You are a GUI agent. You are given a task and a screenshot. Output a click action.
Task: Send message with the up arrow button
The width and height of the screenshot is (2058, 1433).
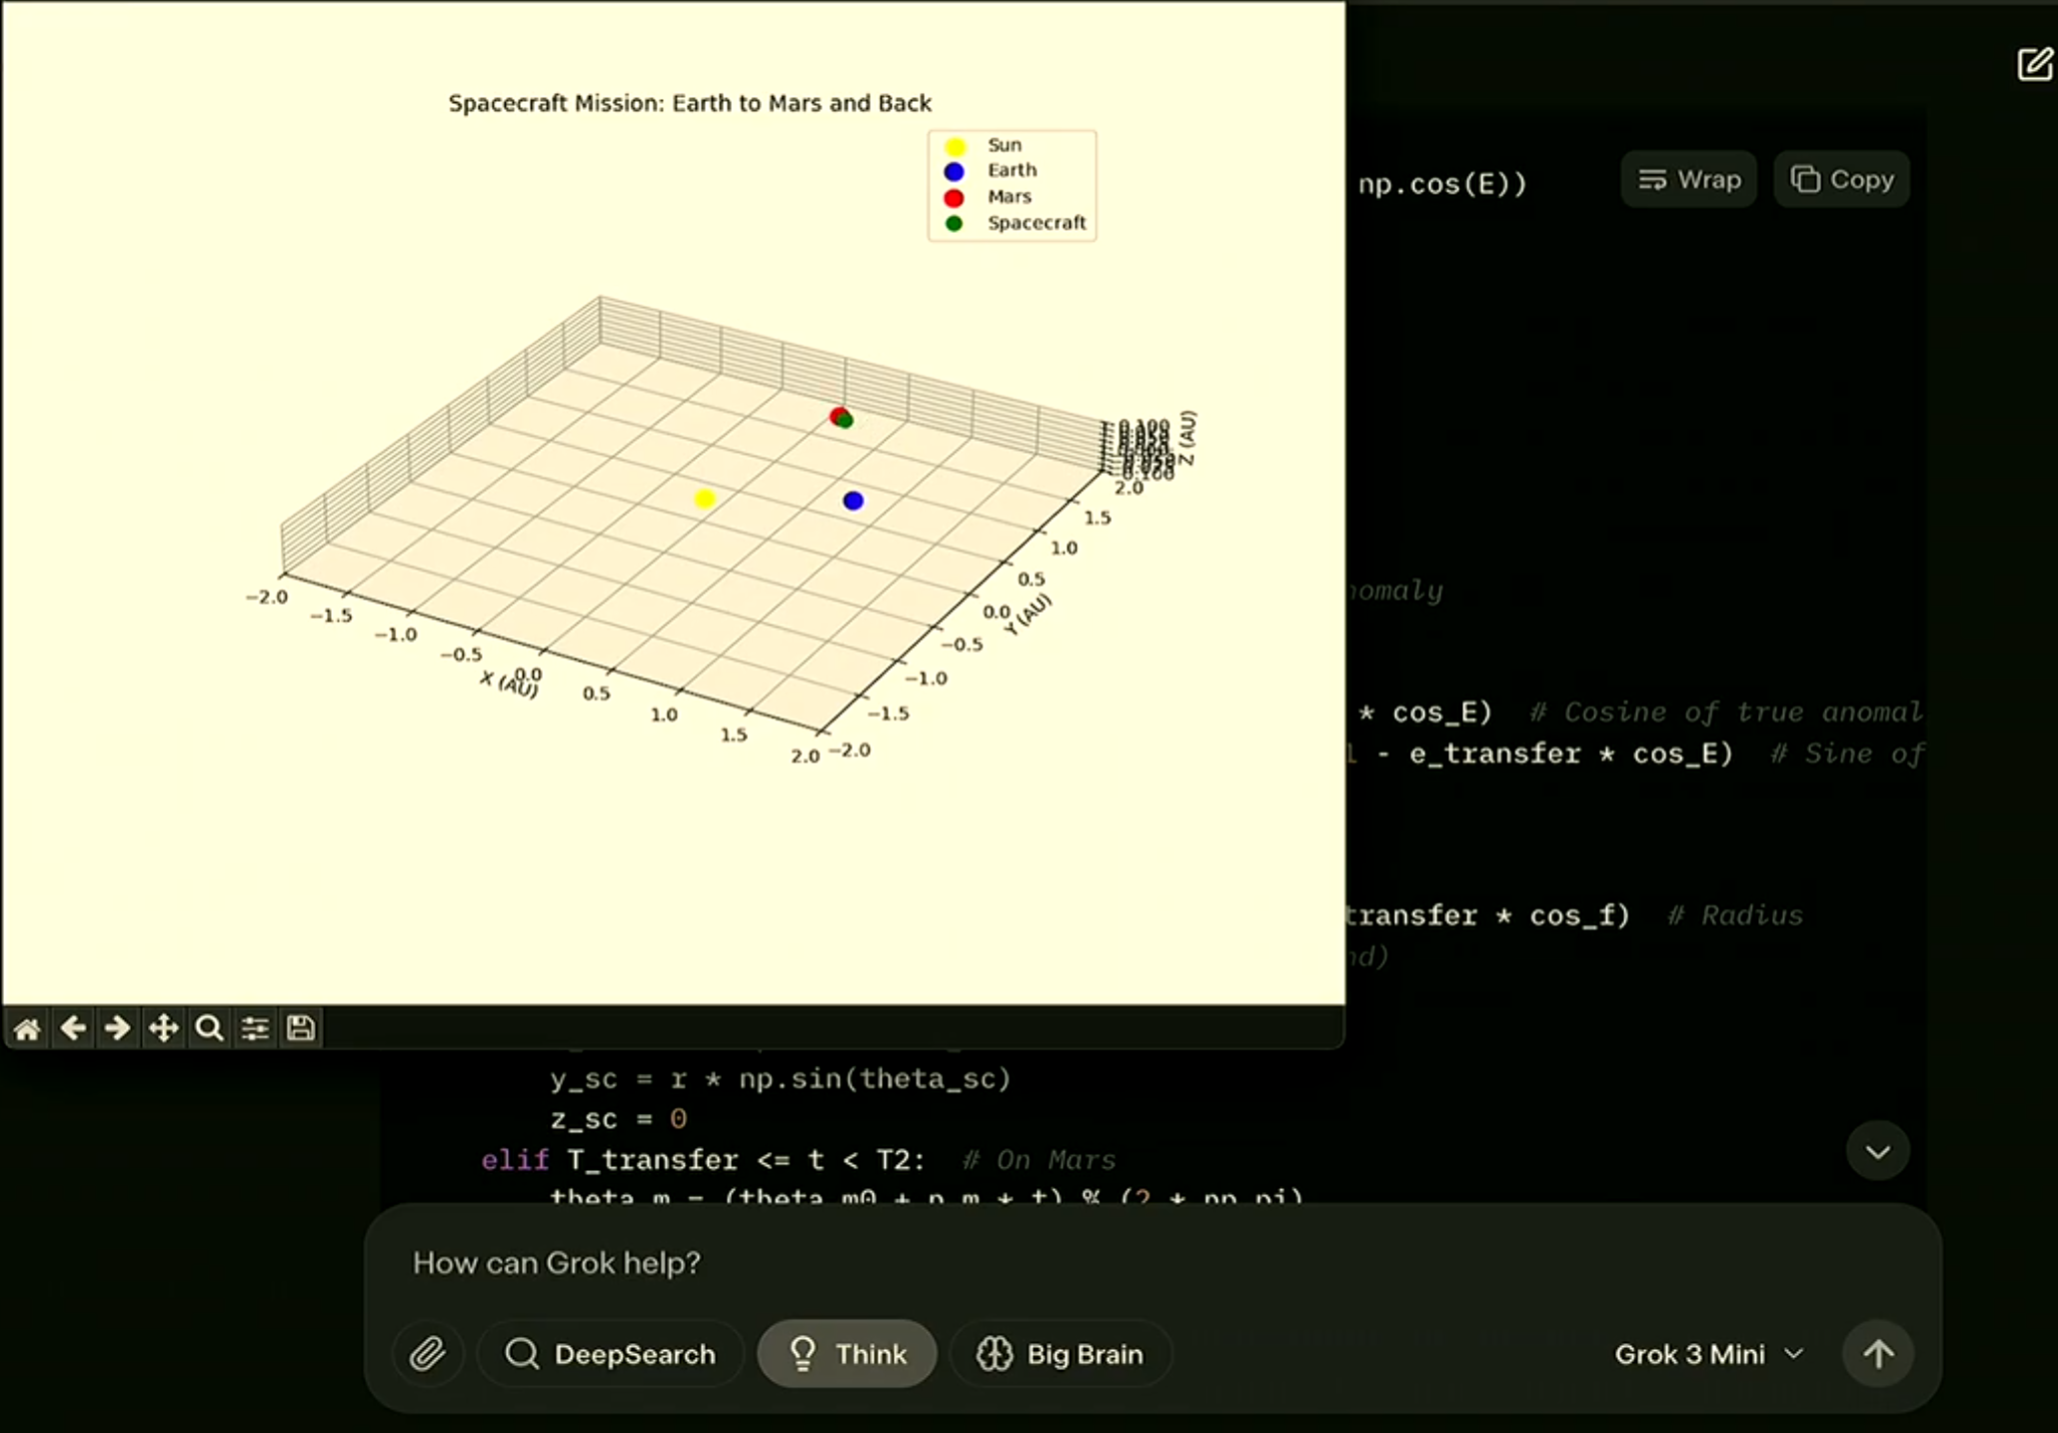coord(1878,1354)
